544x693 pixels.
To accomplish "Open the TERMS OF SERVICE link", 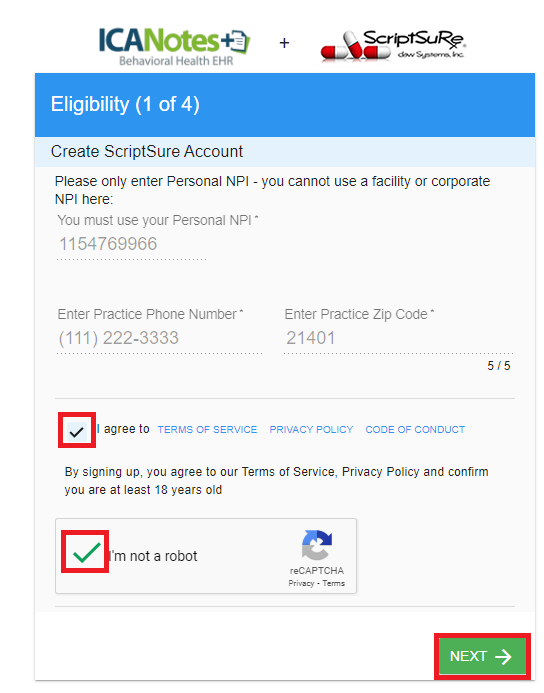I will (x=207, y=430).
